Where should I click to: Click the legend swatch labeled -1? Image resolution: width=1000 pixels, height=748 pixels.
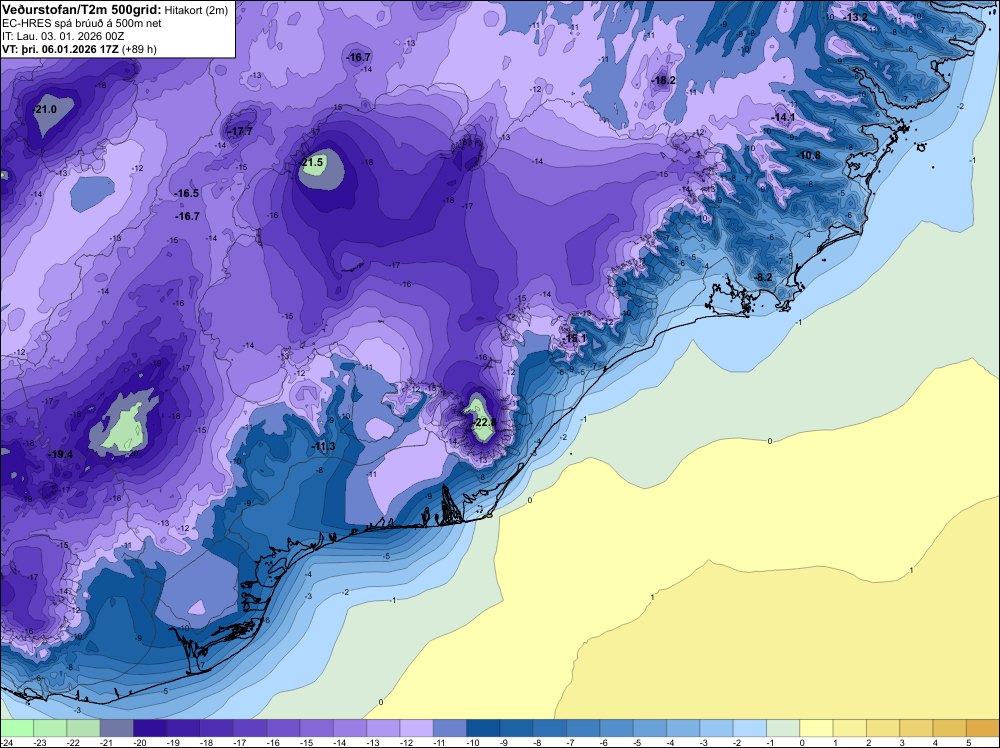coord(783,728)
